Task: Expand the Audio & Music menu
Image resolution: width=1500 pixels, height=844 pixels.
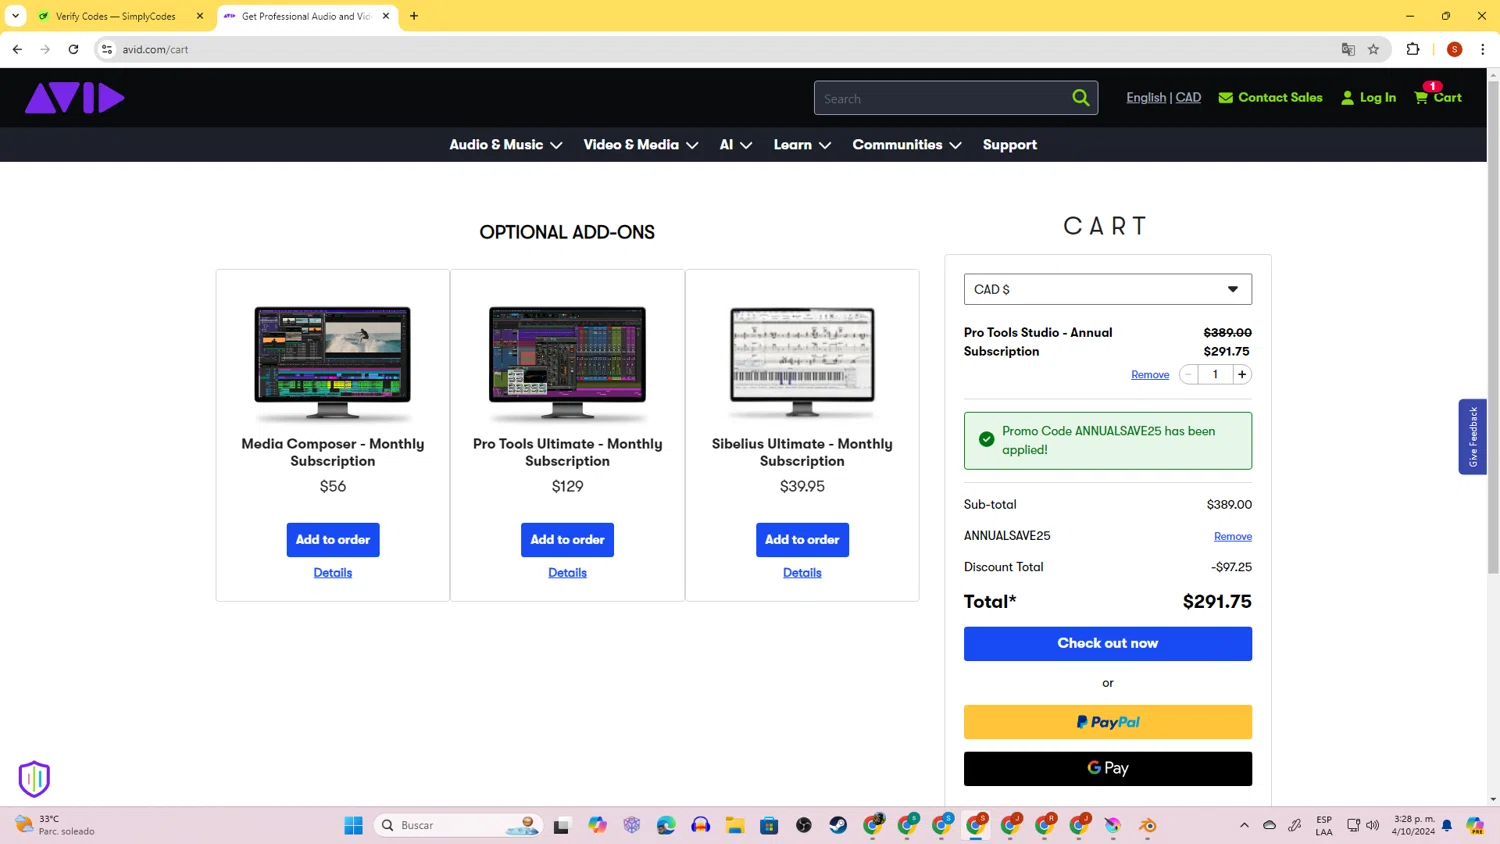Action: (x=505, y=145)
